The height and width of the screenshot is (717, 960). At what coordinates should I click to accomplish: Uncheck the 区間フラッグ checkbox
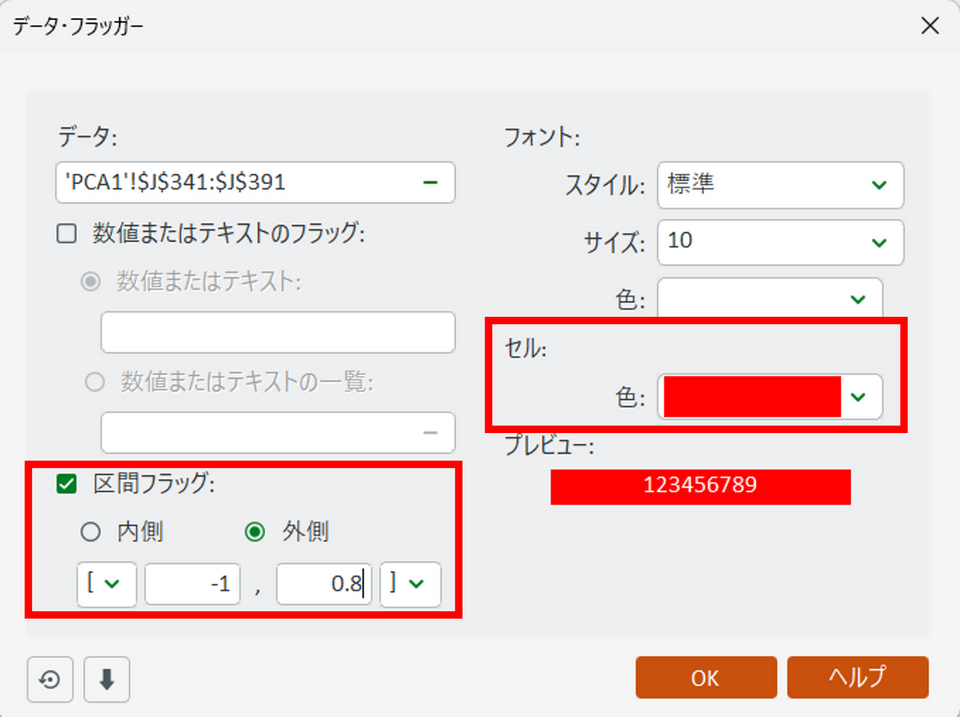(67, 484)
